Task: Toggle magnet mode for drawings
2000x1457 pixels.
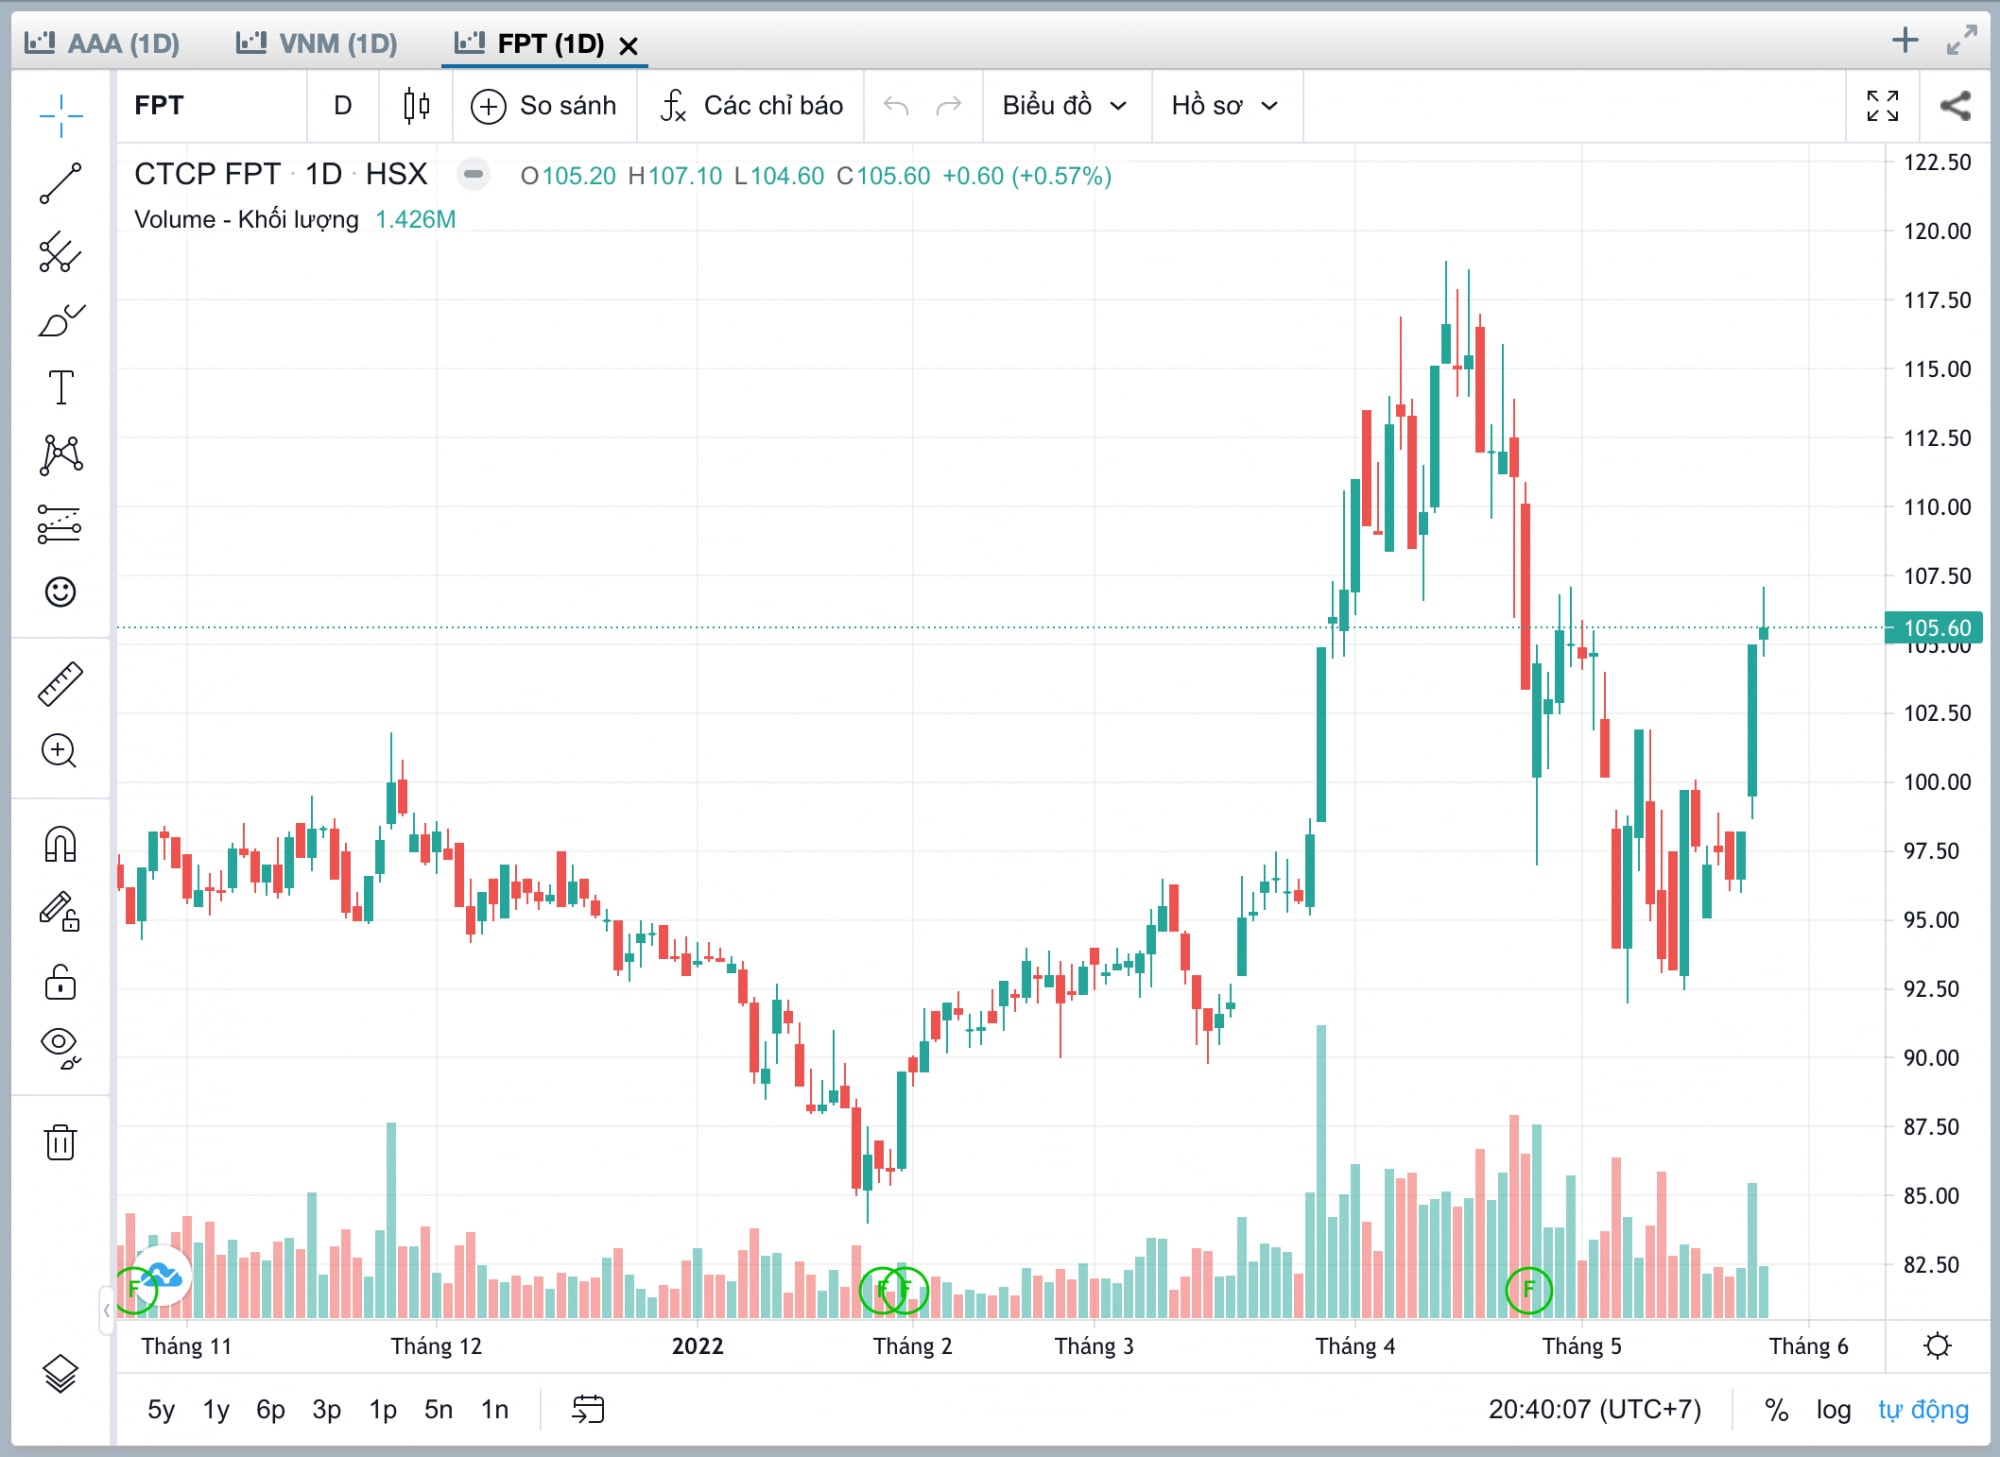Action: pyautogui.click(x=61, y=845)
